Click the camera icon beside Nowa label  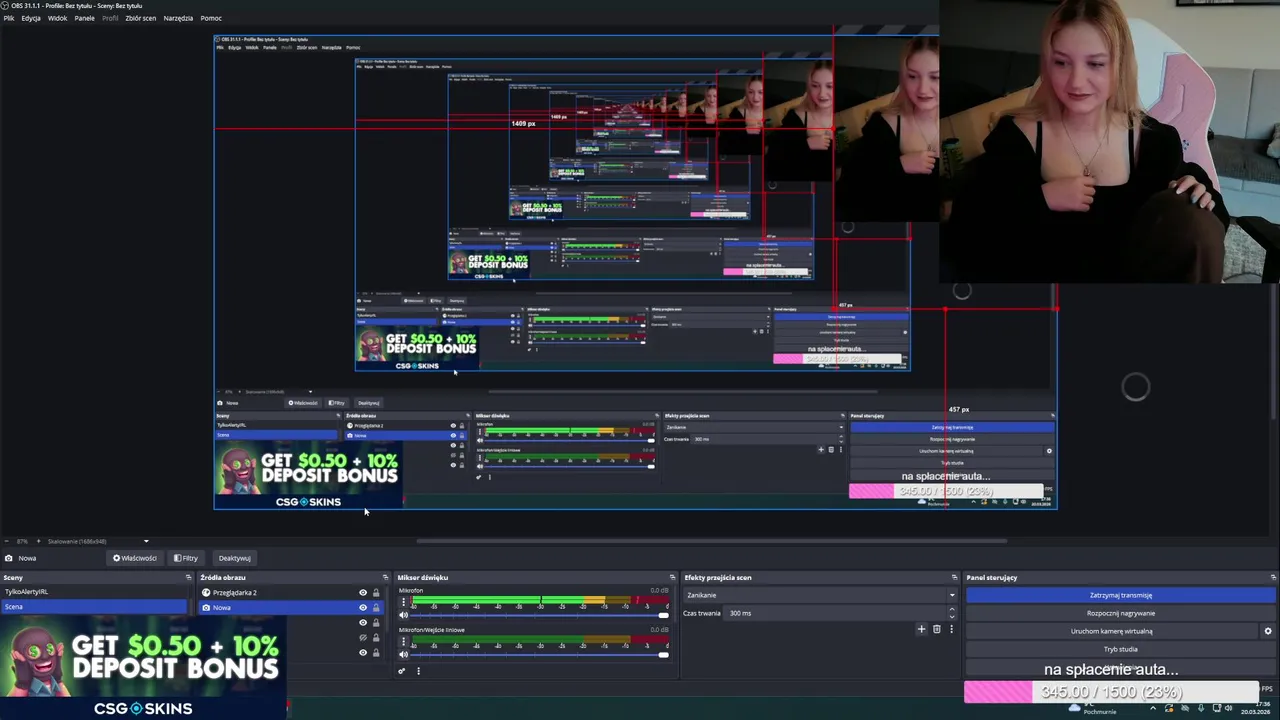(x=8, y=558)
